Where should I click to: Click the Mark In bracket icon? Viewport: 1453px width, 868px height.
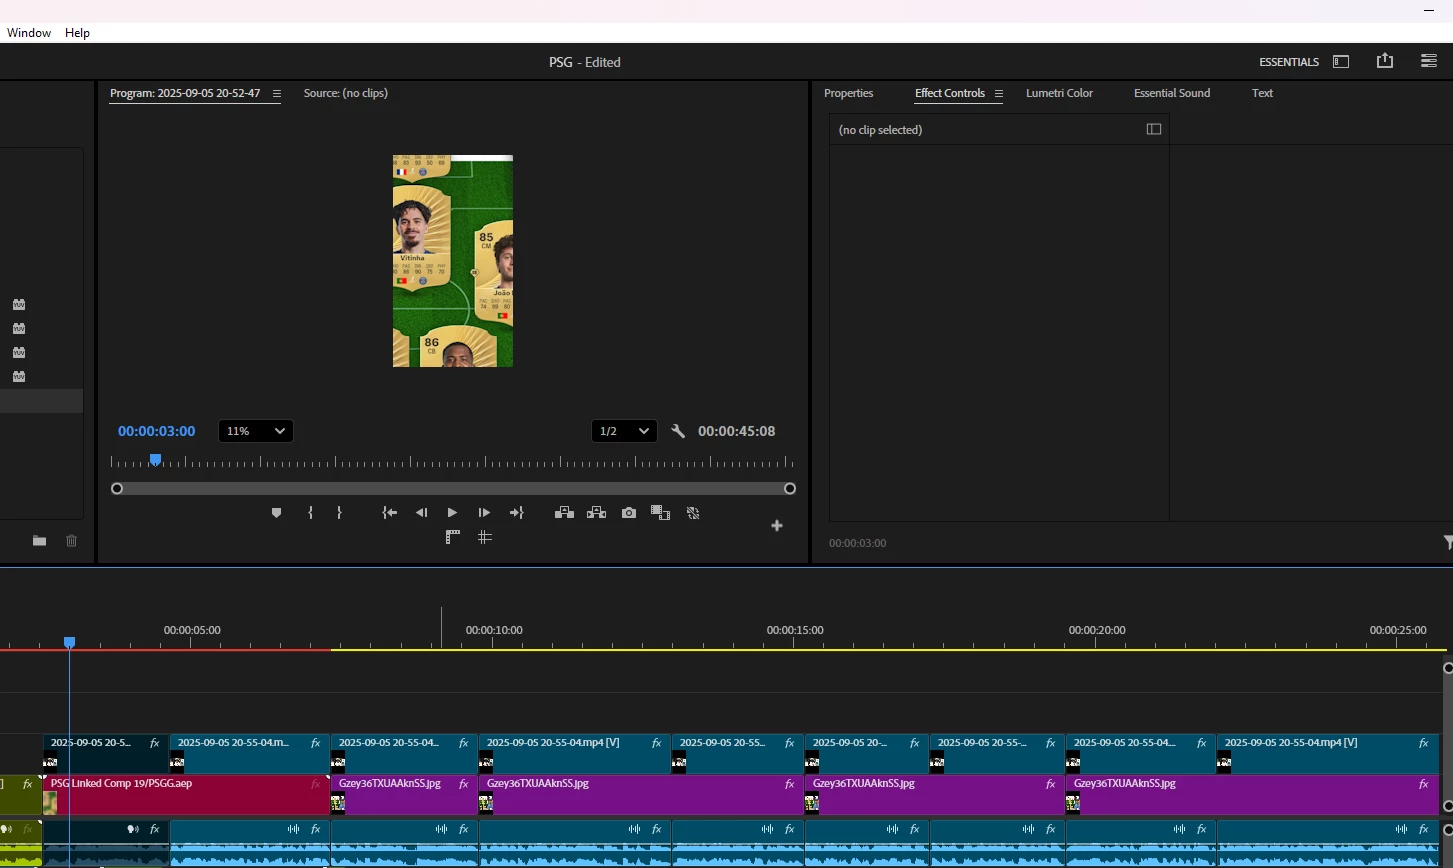[x=310, y=513]
